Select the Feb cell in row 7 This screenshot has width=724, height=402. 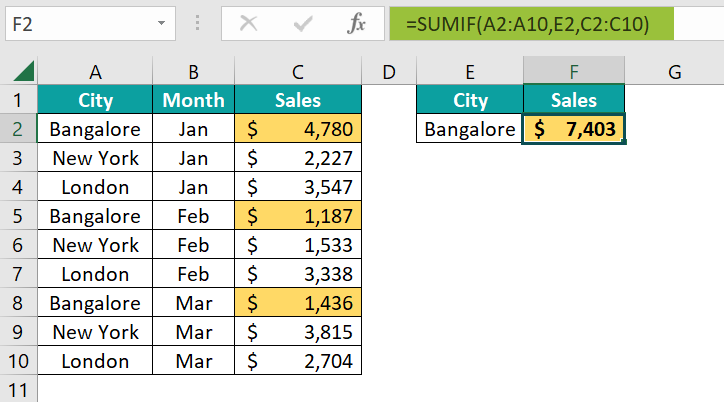click(x=193, y=274)
